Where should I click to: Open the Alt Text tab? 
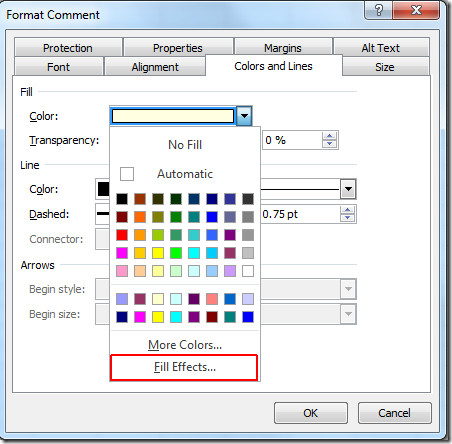click(x=381, y=48)
